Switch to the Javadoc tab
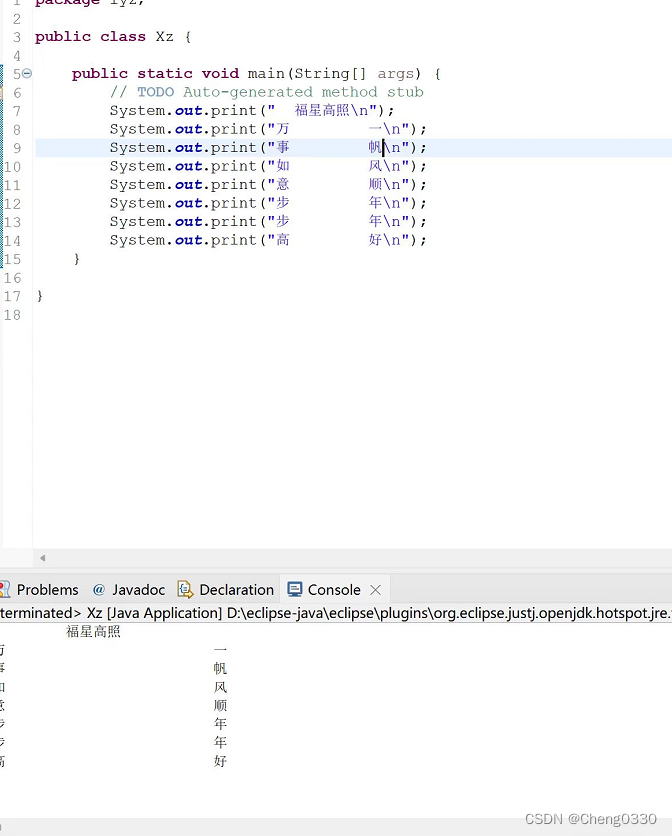The image size is (672, 836). 129,590
